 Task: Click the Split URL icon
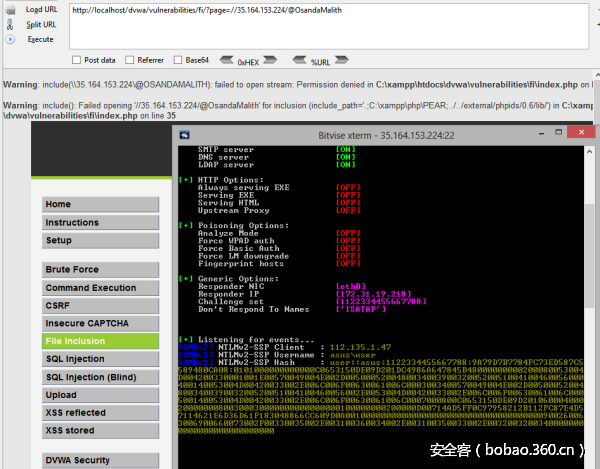coord(8,24)
